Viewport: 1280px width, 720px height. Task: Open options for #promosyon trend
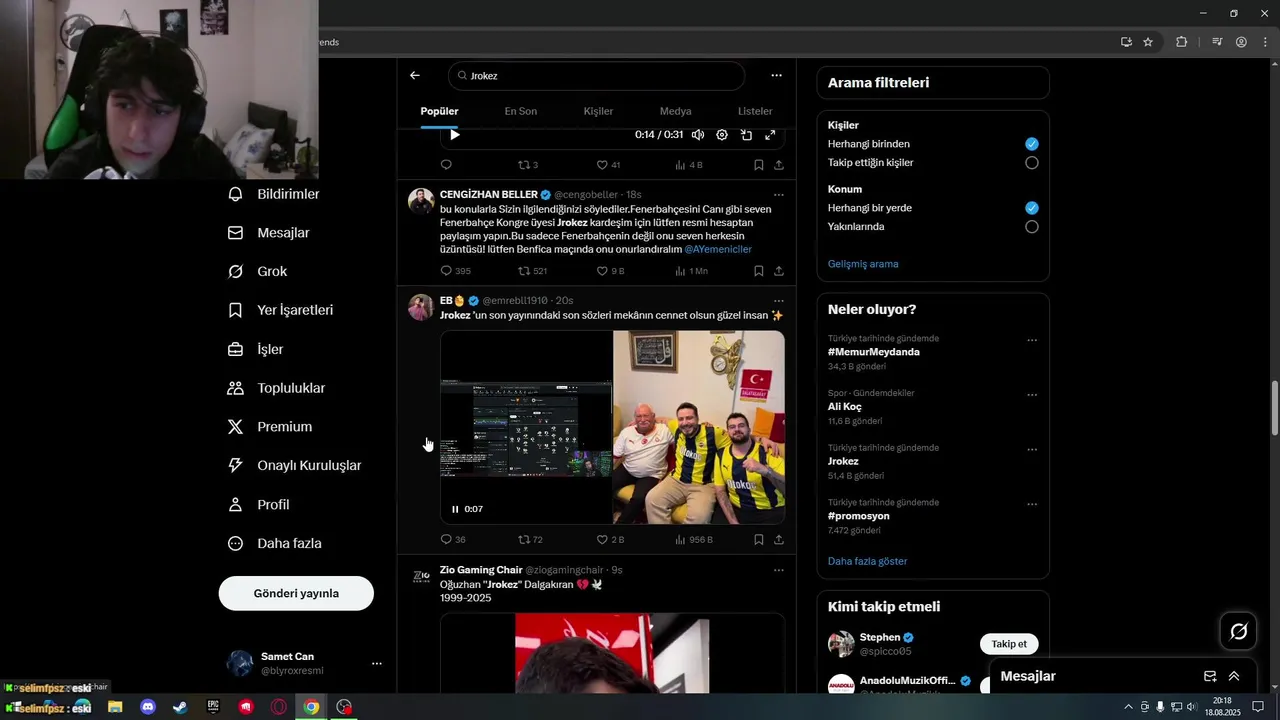(x=1032, y=504)
